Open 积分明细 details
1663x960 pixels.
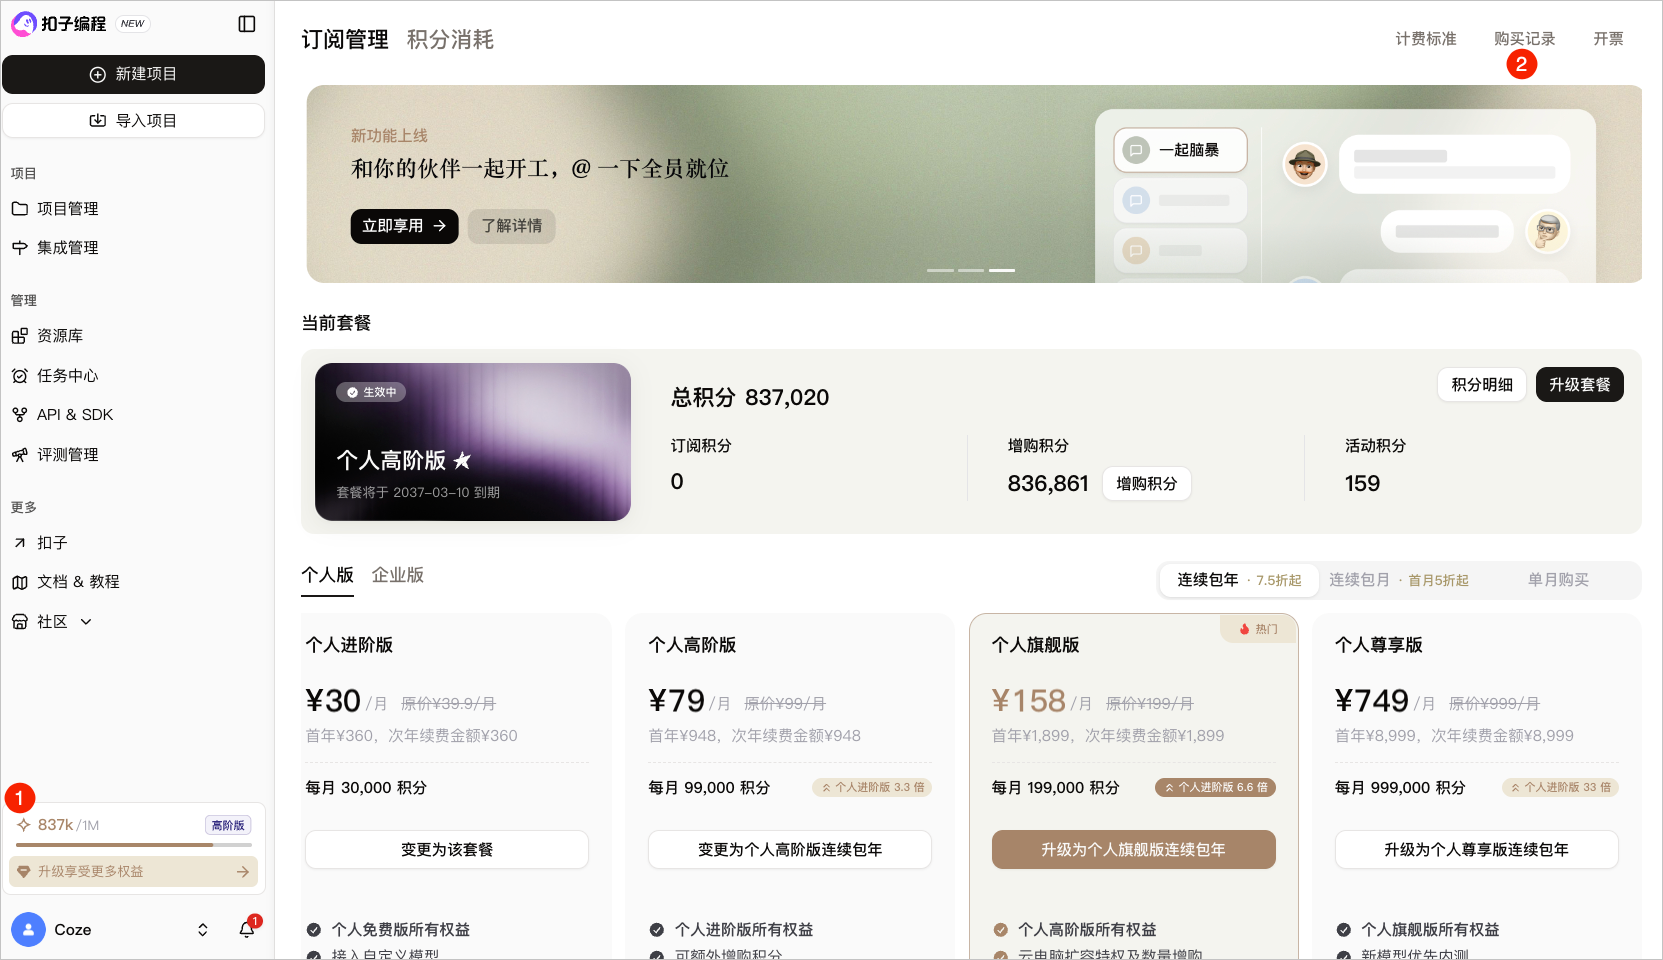[1482, 385]
